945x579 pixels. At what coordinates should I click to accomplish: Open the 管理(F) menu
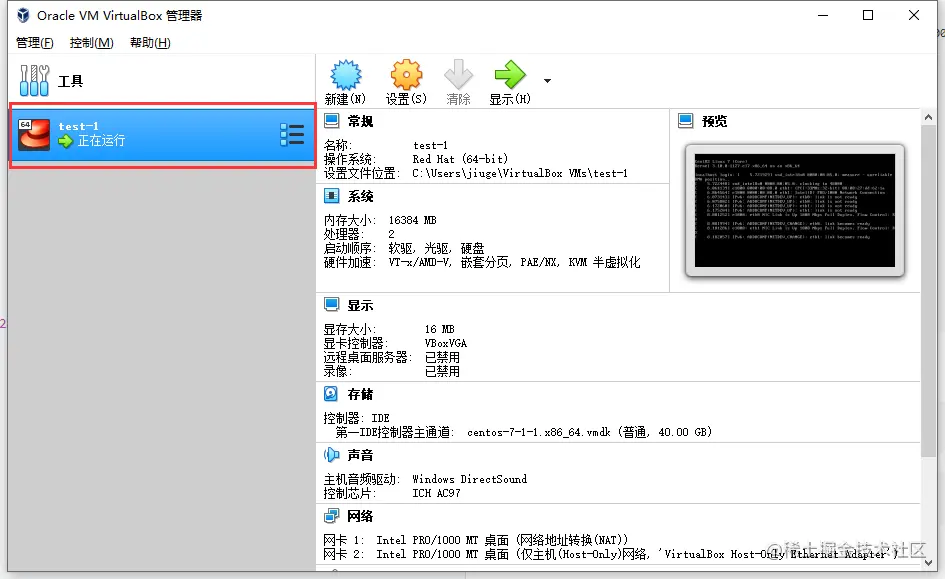(34, 43)
